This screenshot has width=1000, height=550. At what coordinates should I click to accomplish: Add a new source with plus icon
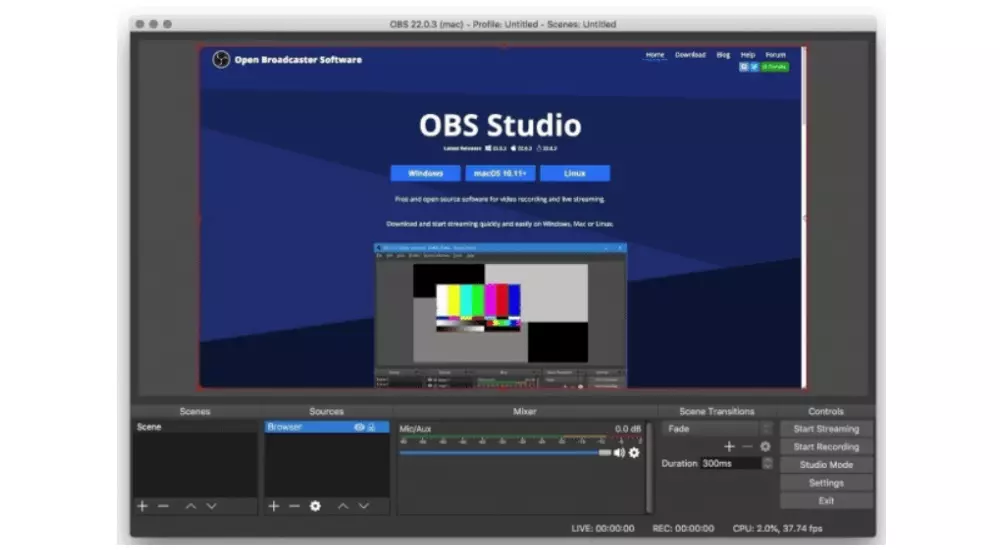[274, 506]
